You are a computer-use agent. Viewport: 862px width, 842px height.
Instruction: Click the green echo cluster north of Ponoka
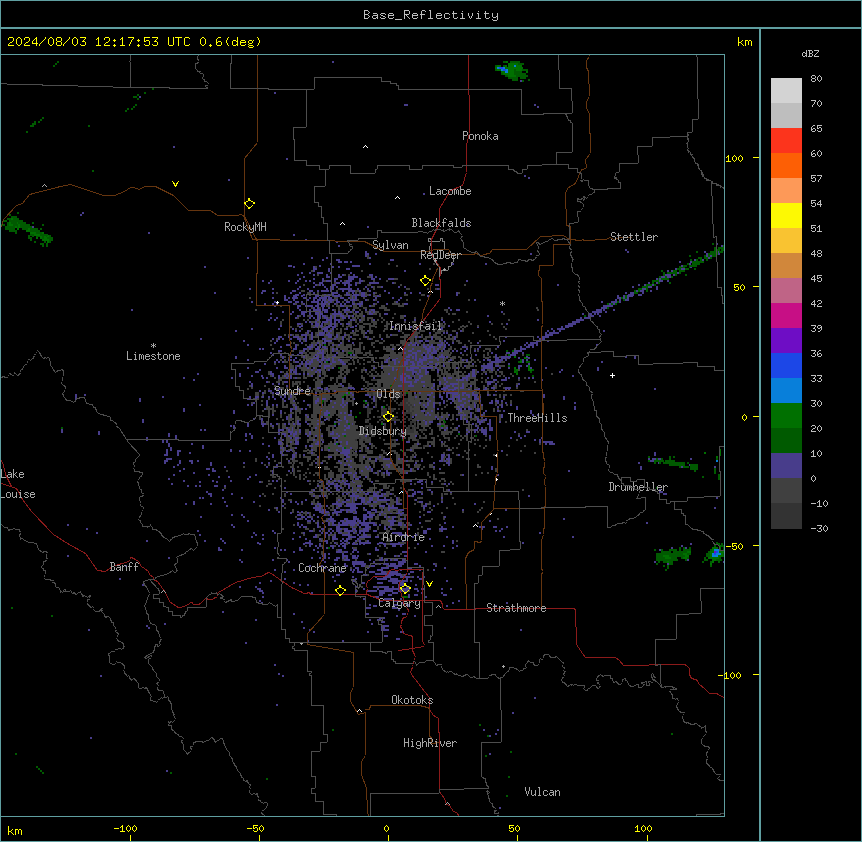[512, 71]
